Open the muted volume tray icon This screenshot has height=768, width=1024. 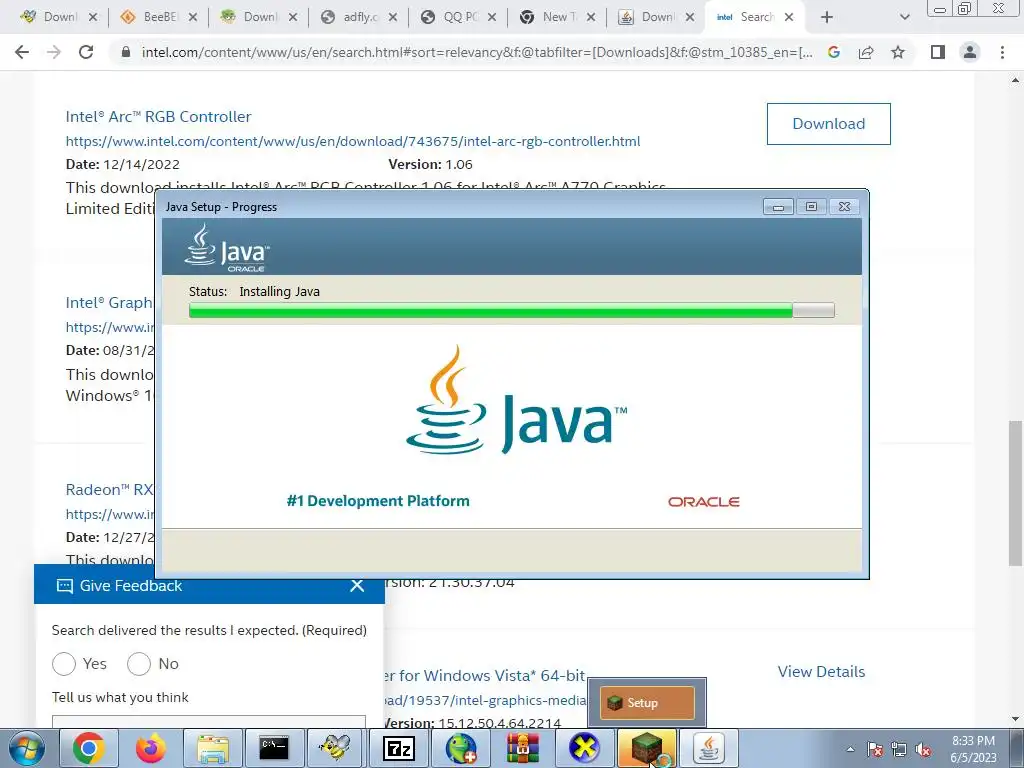pyautogui.click(x=923, y=749)
